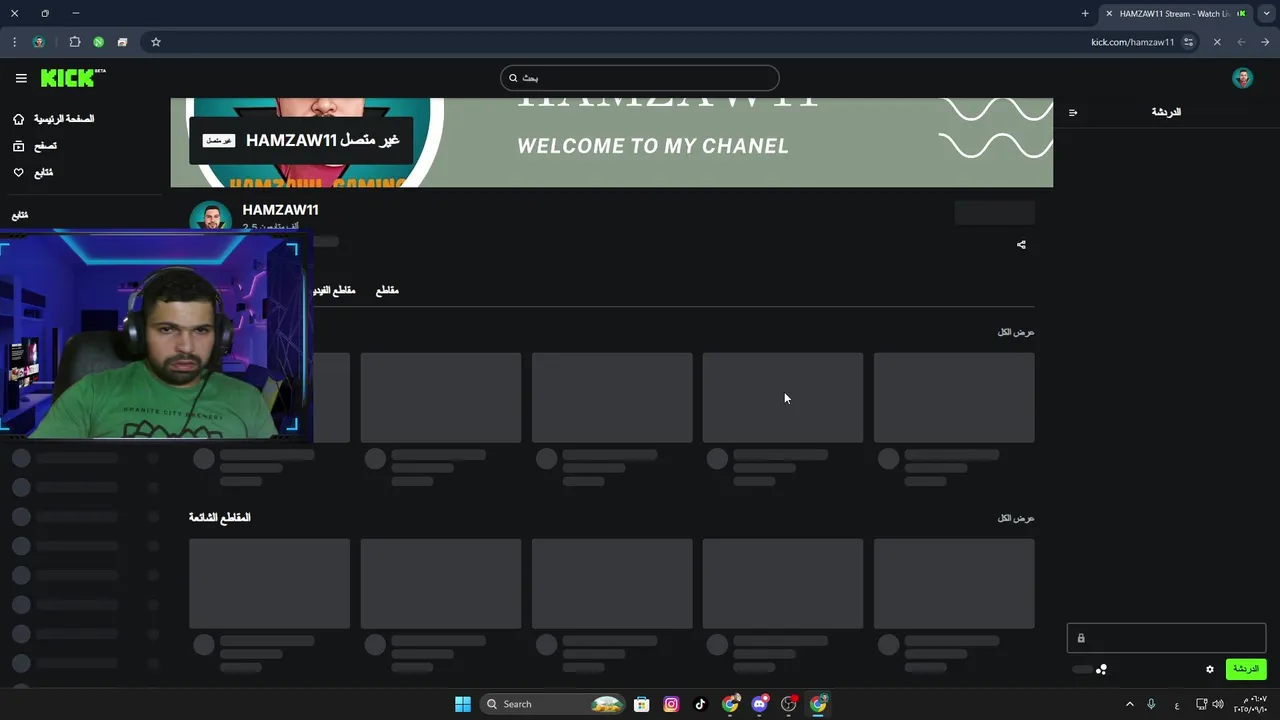This screenshot has height=720, width=1280.
Task: Click the microphone tray icon
Action: (1152, 704)
